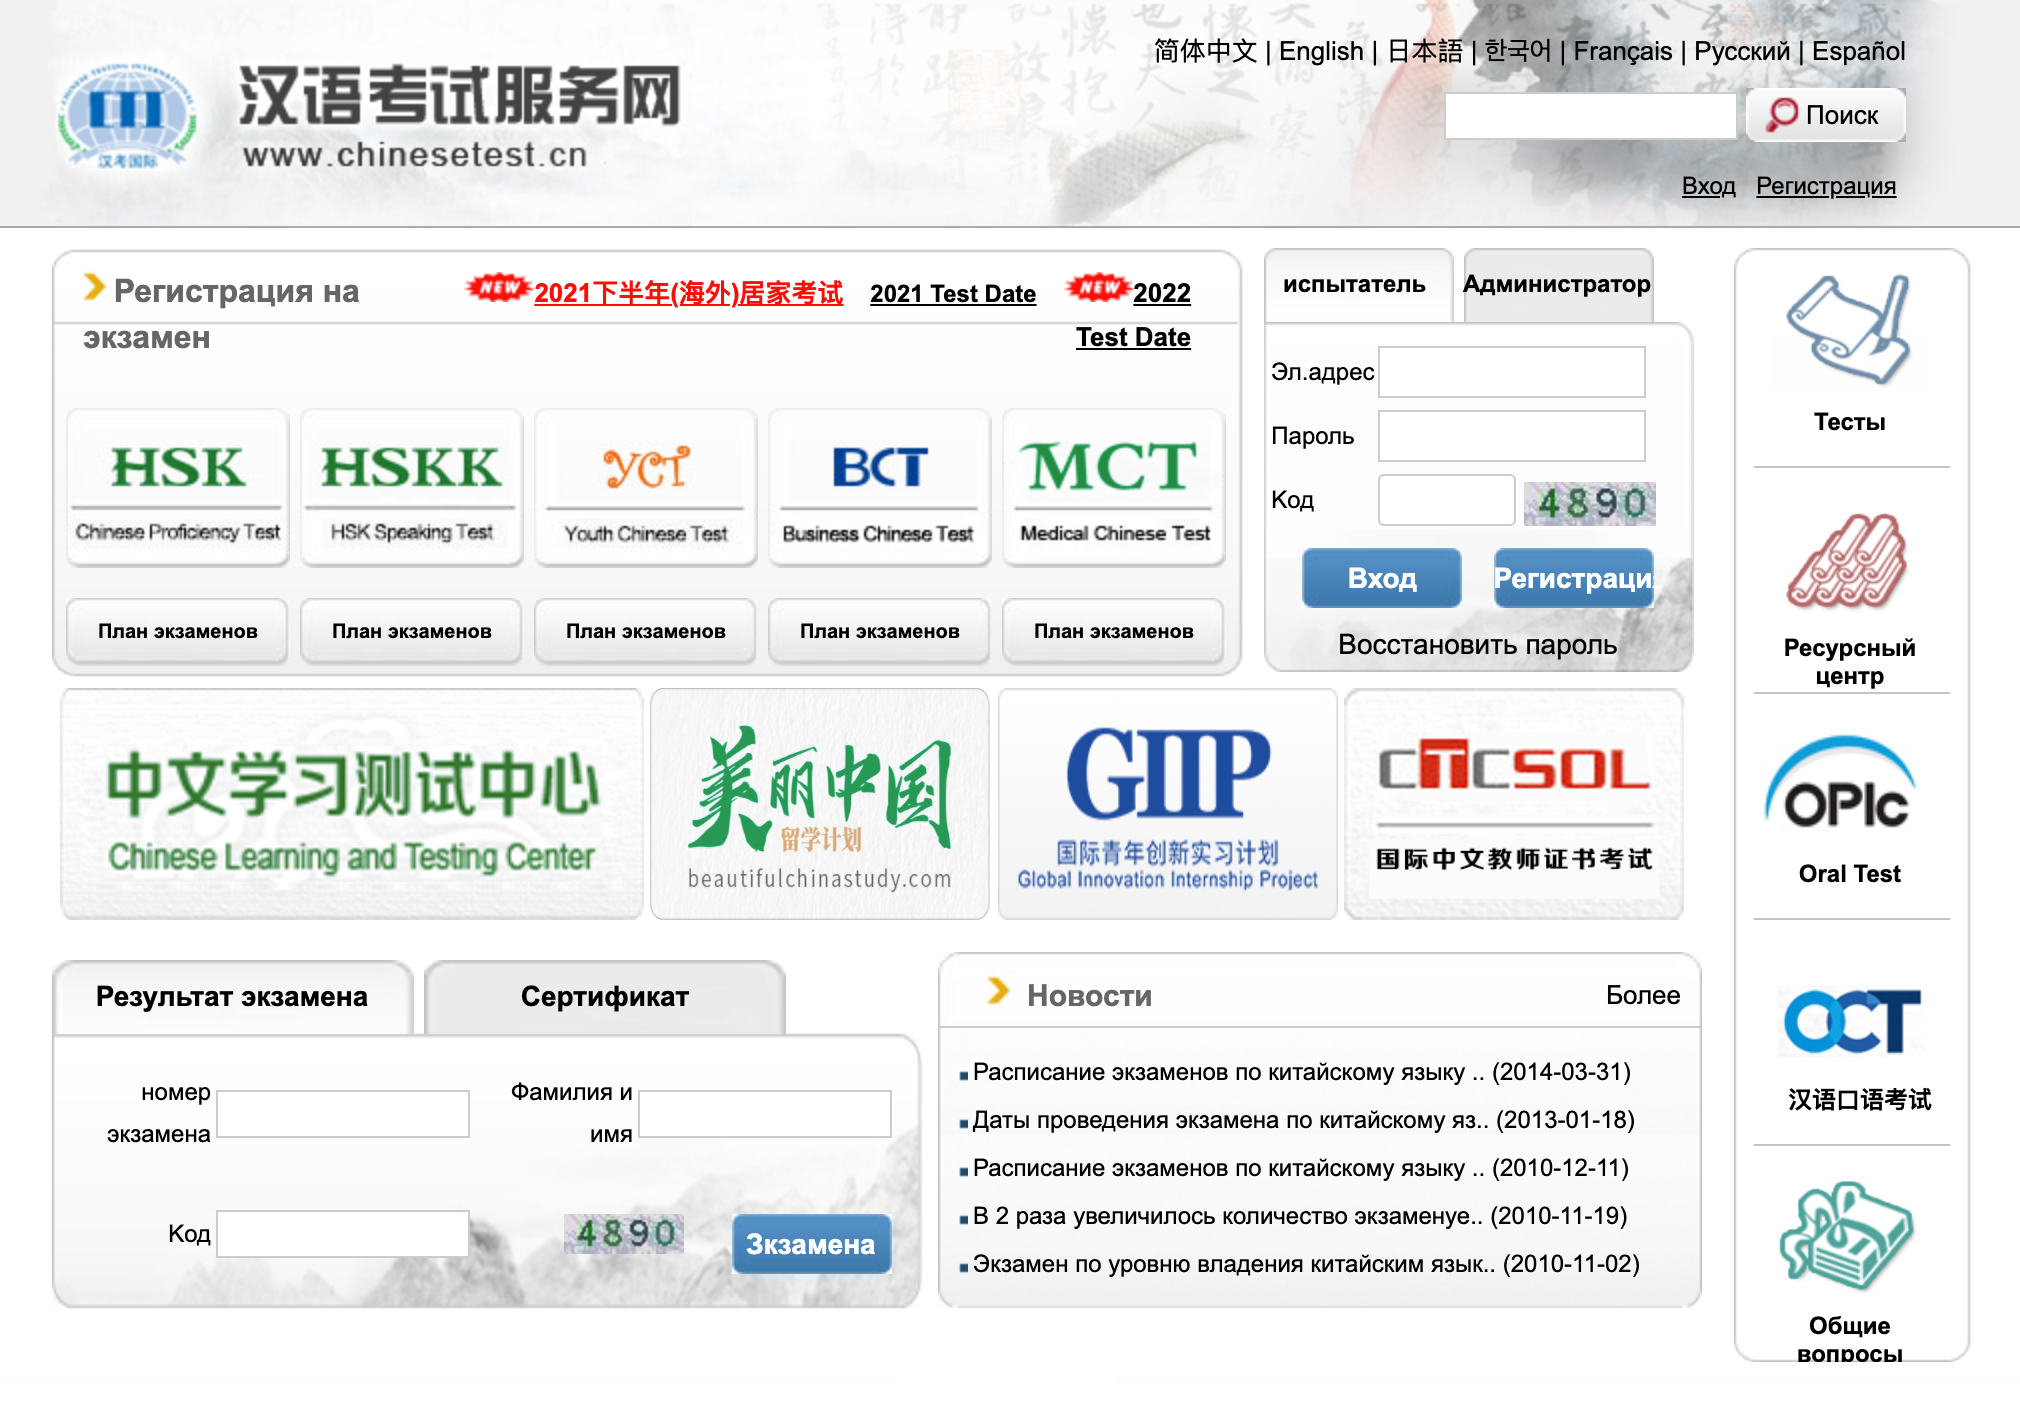
Task: Switch language to 日本語
Action: tap(1425, 51)
